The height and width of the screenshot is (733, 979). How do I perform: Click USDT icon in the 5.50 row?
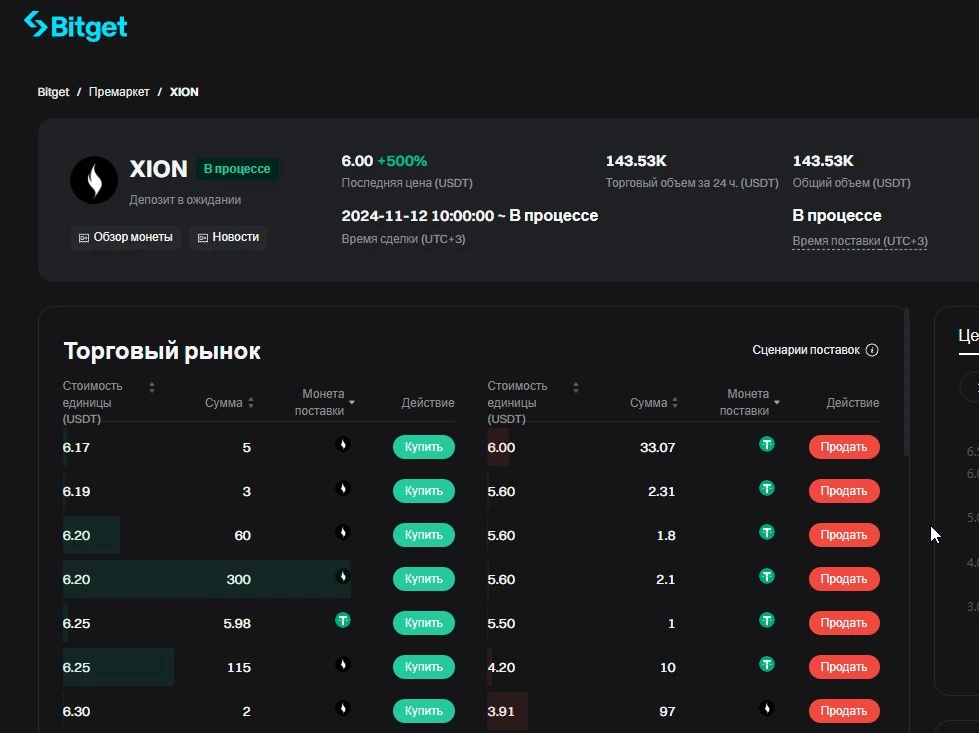(x=767, y=620)
